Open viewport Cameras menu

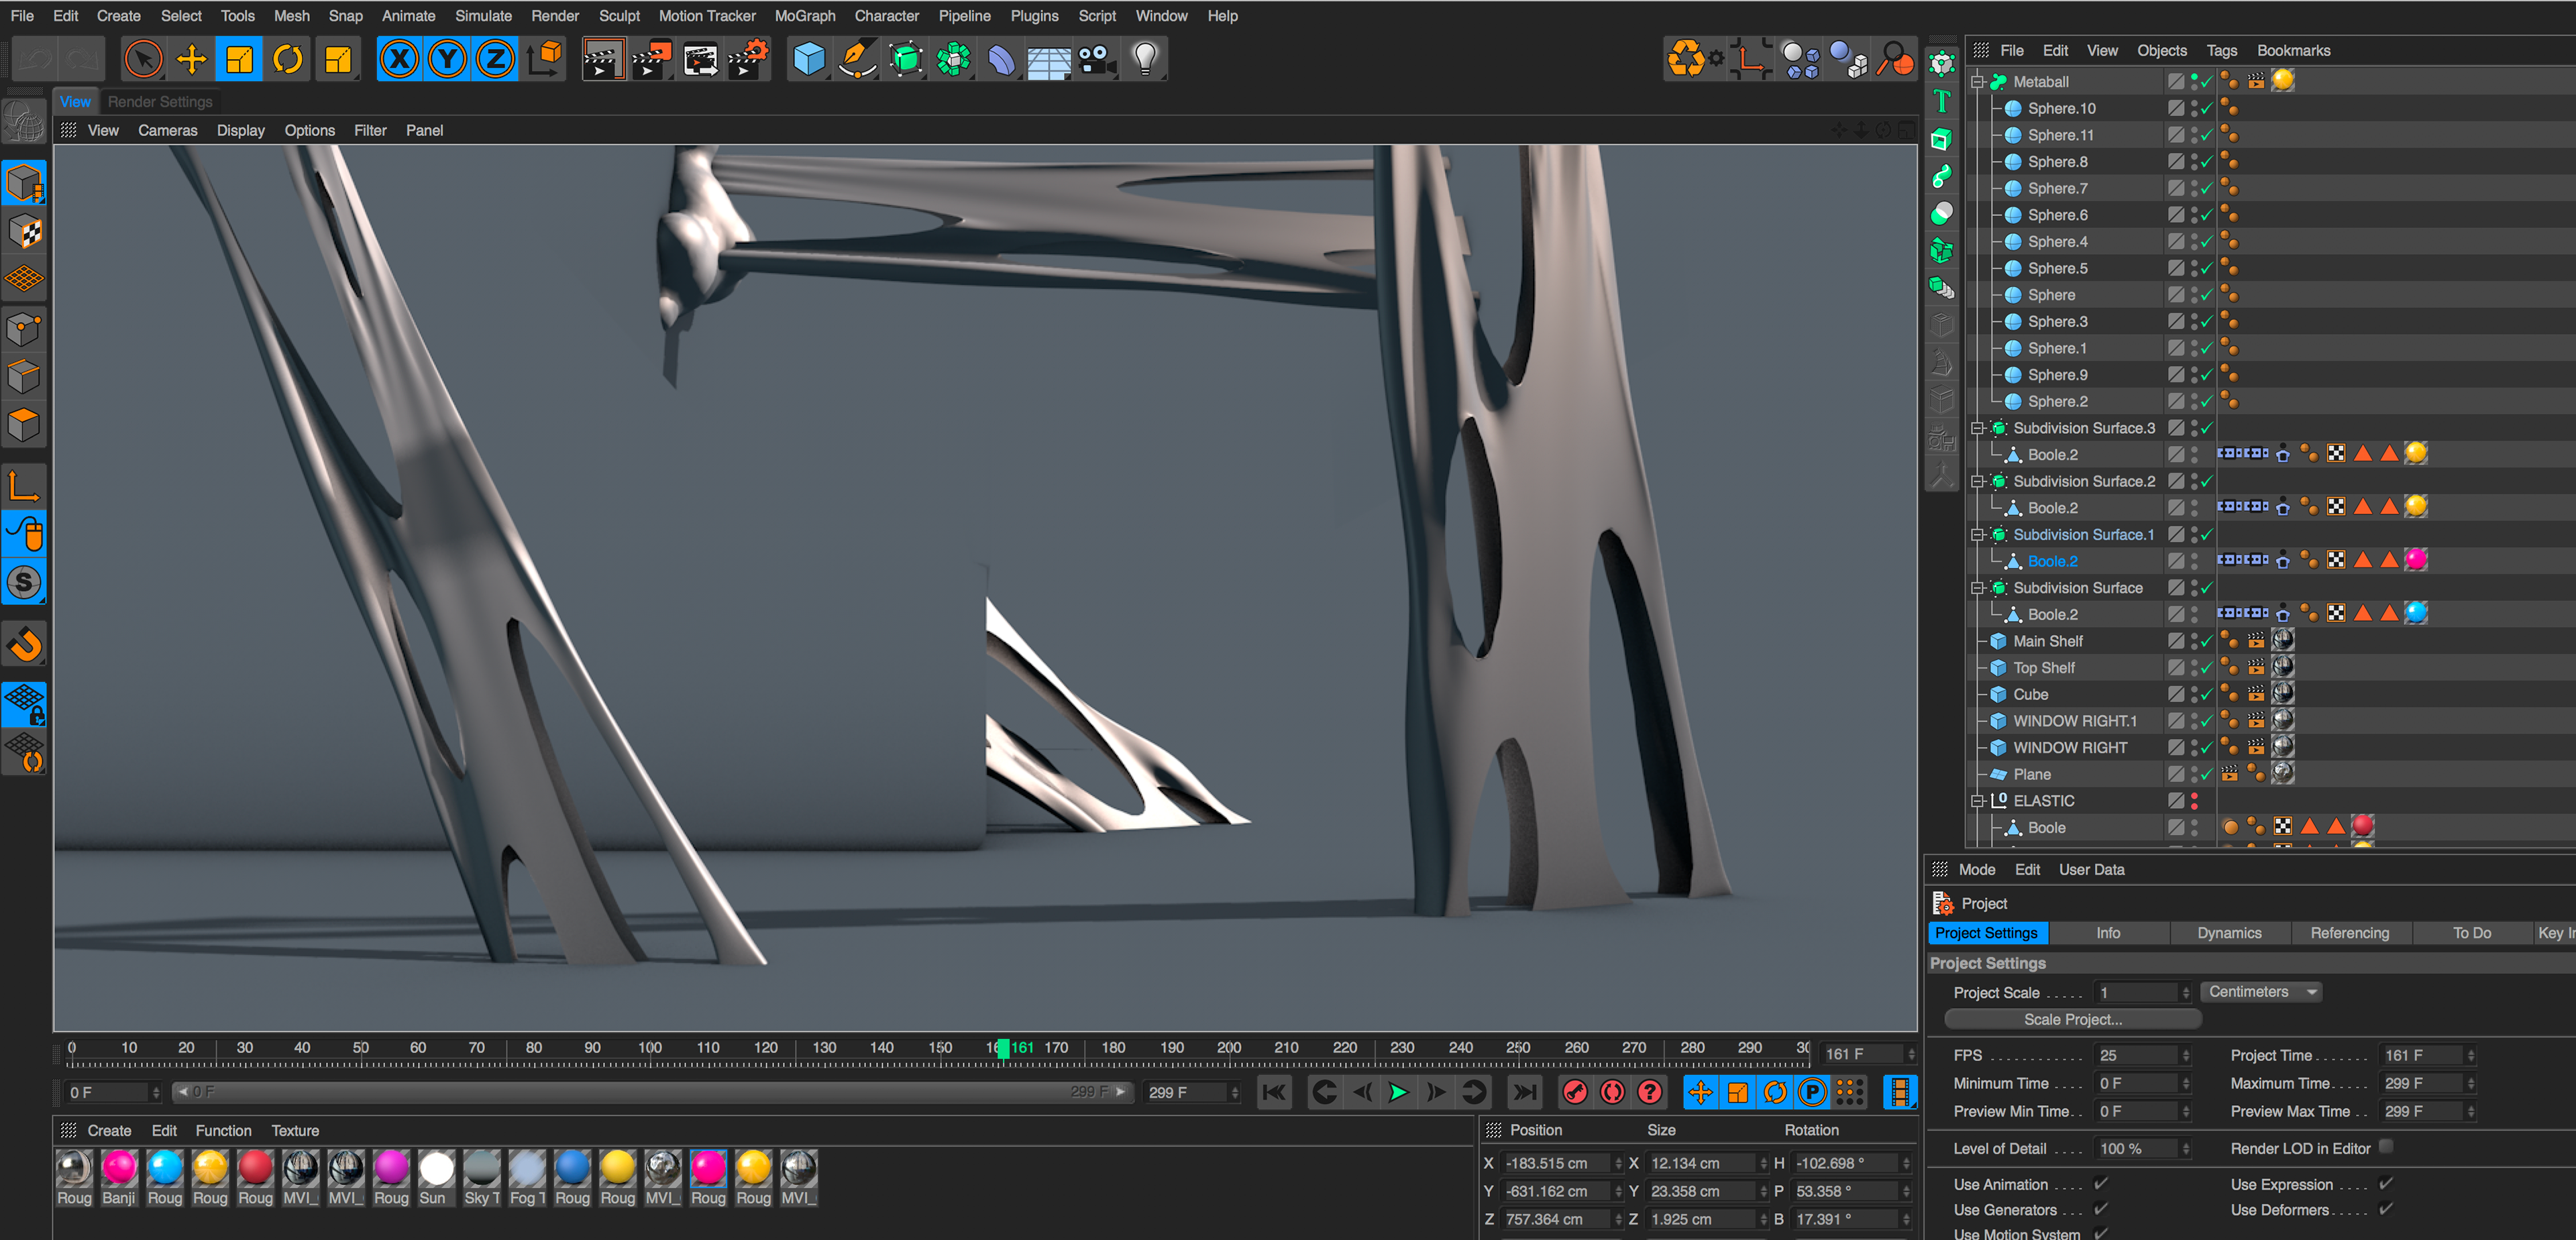click(167, 130)
